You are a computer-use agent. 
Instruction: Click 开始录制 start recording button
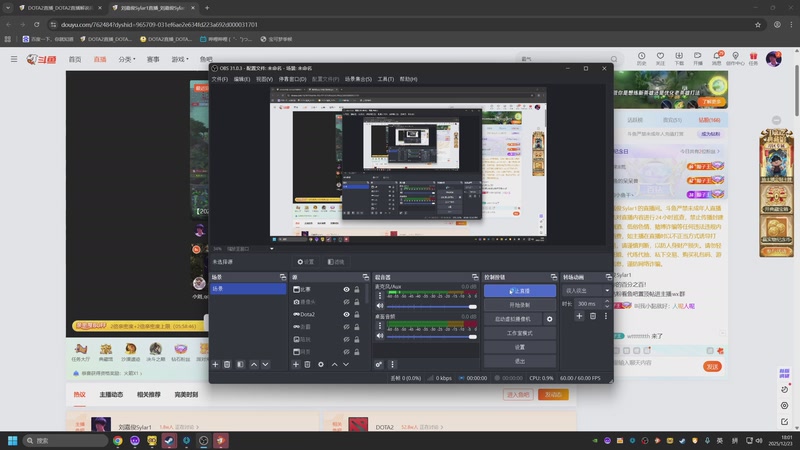520,305
